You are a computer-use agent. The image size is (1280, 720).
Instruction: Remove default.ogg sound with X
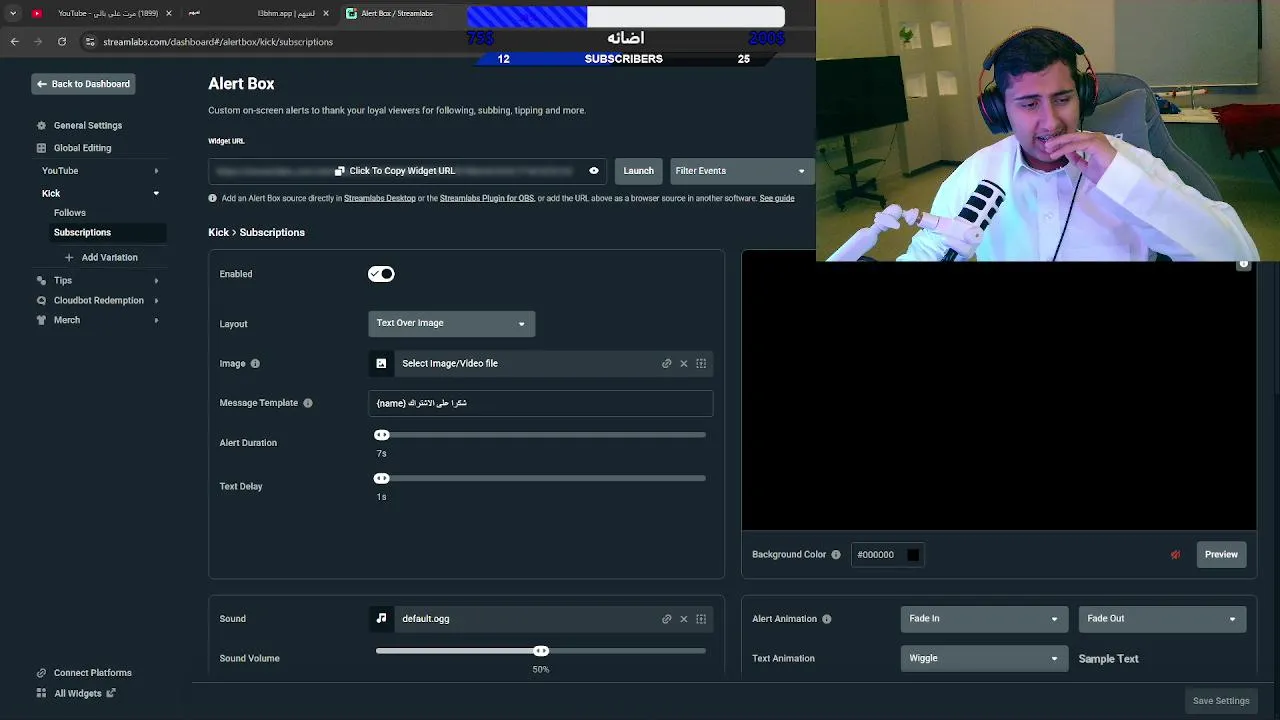pyautogui.click(x=684, y=619)
